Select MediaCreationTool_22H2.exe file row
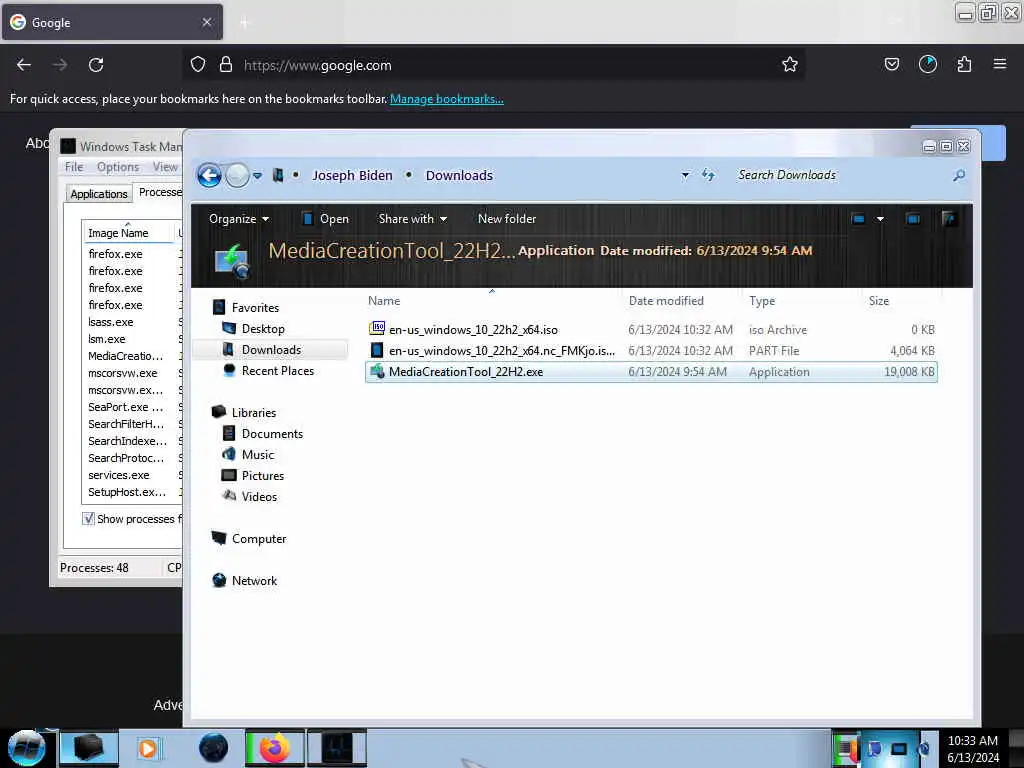 click(x=652, y=372)
